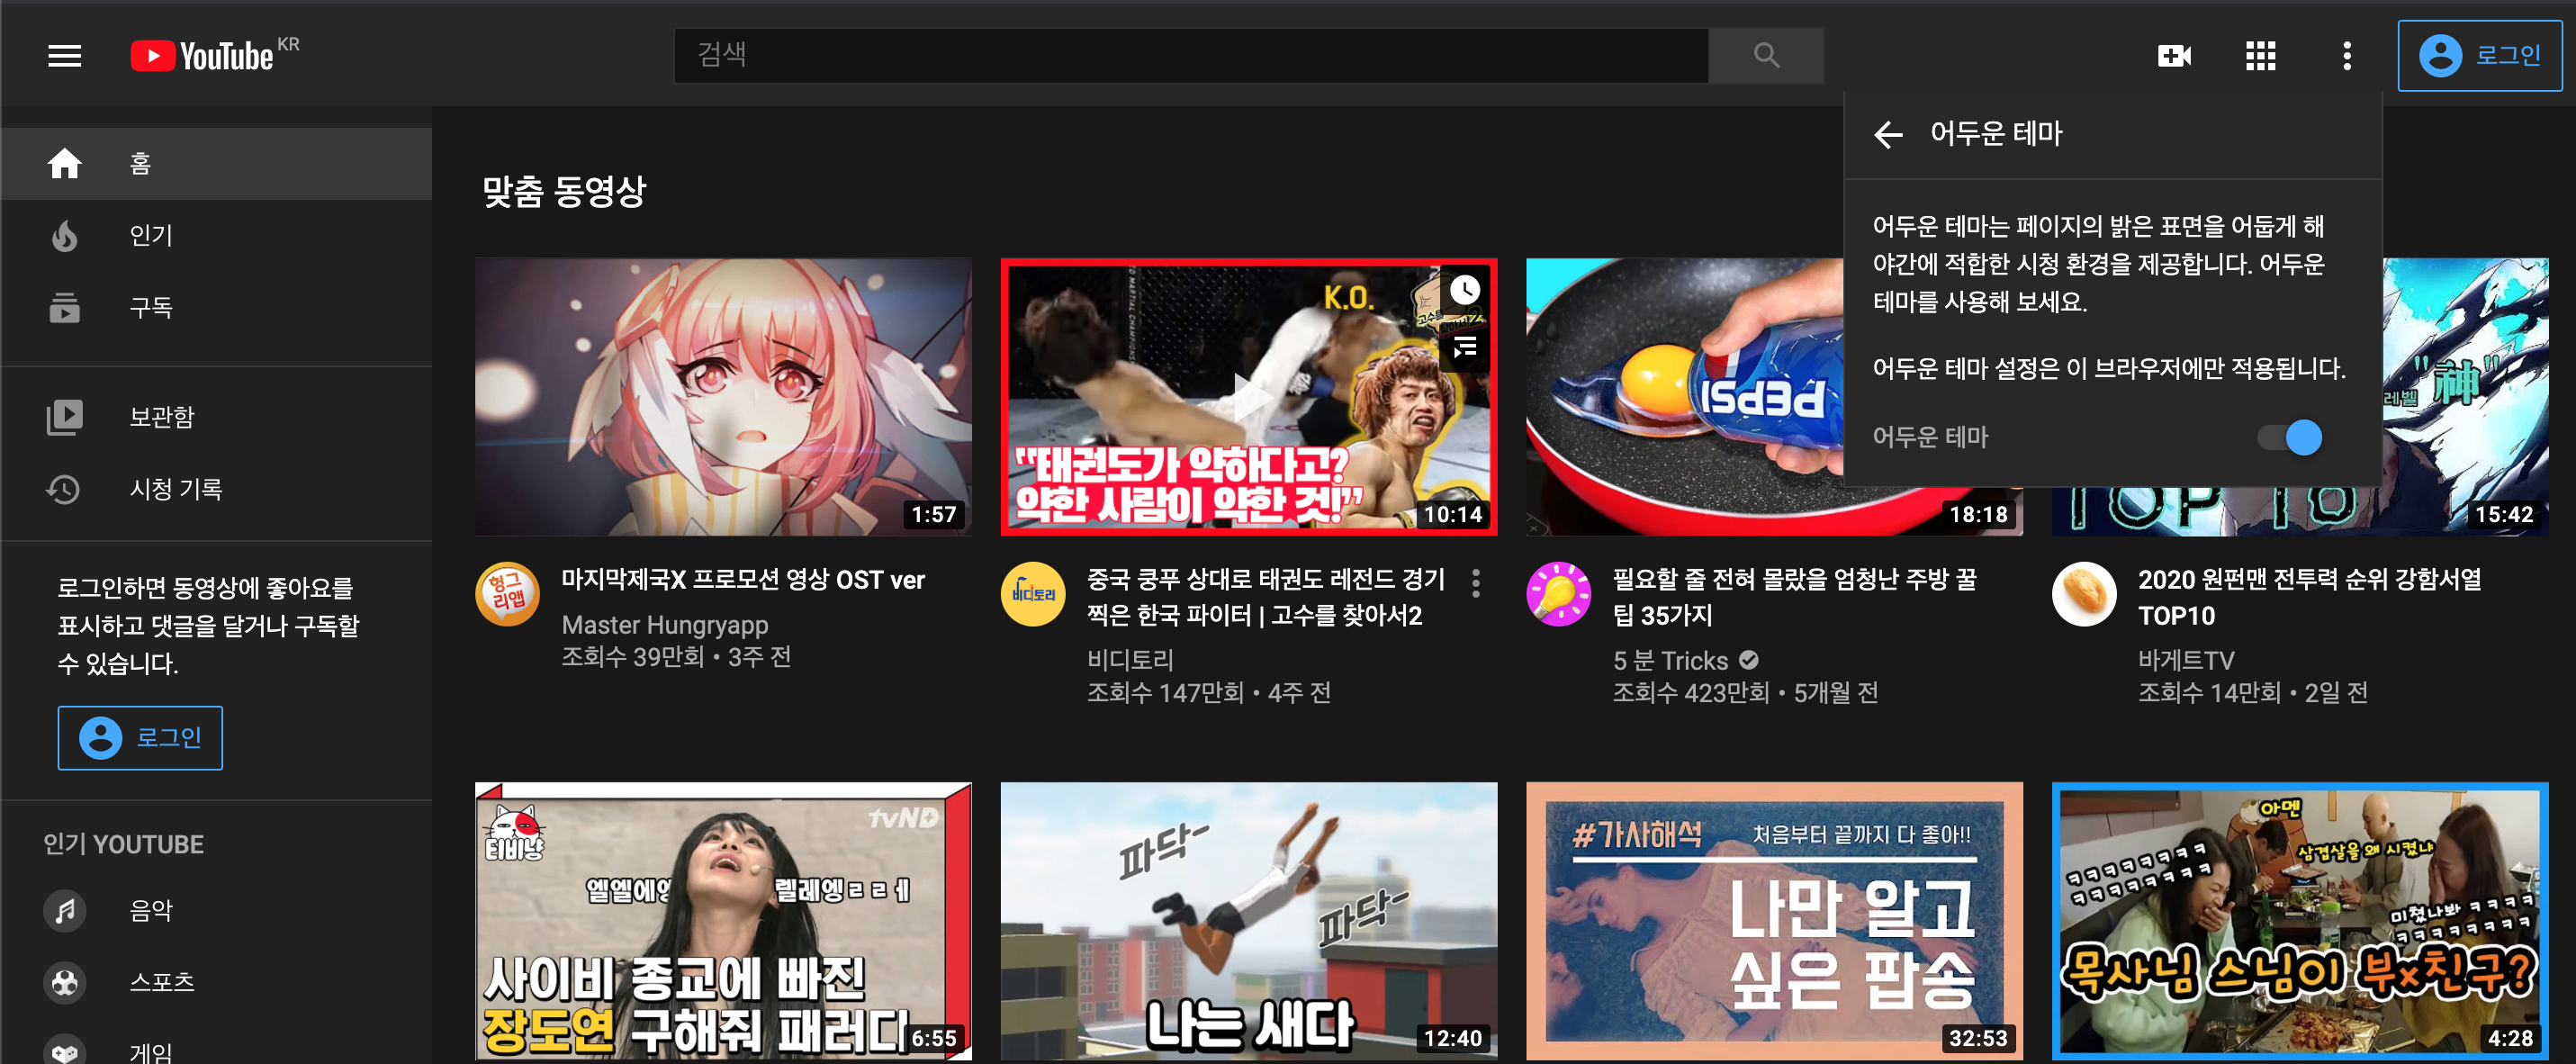
Task: Click the 인기 YOUTUBE sidebar heading
Action: pos(123,845)
